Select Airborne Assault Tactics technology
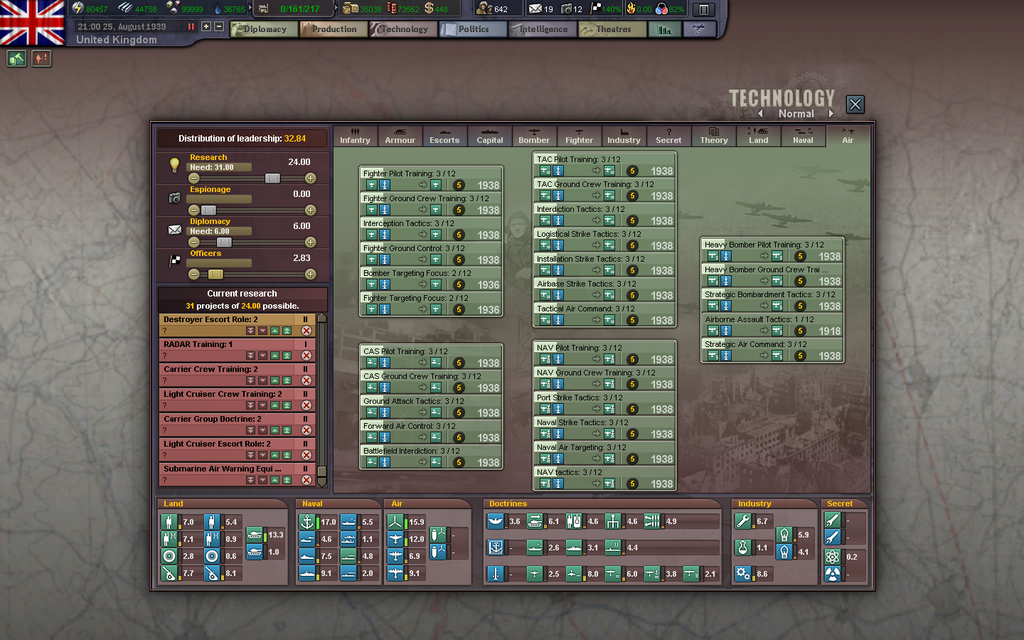Image resolution: width=1024 pixels, height=640 pixels. tap(773, 325)
